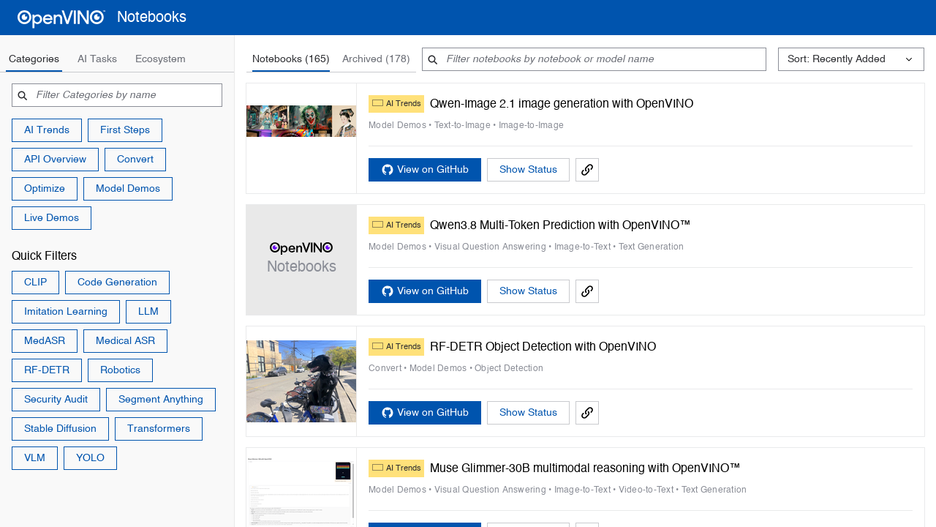
Task: Apply the YOLO quick filter
Action: tap(90, 458)
